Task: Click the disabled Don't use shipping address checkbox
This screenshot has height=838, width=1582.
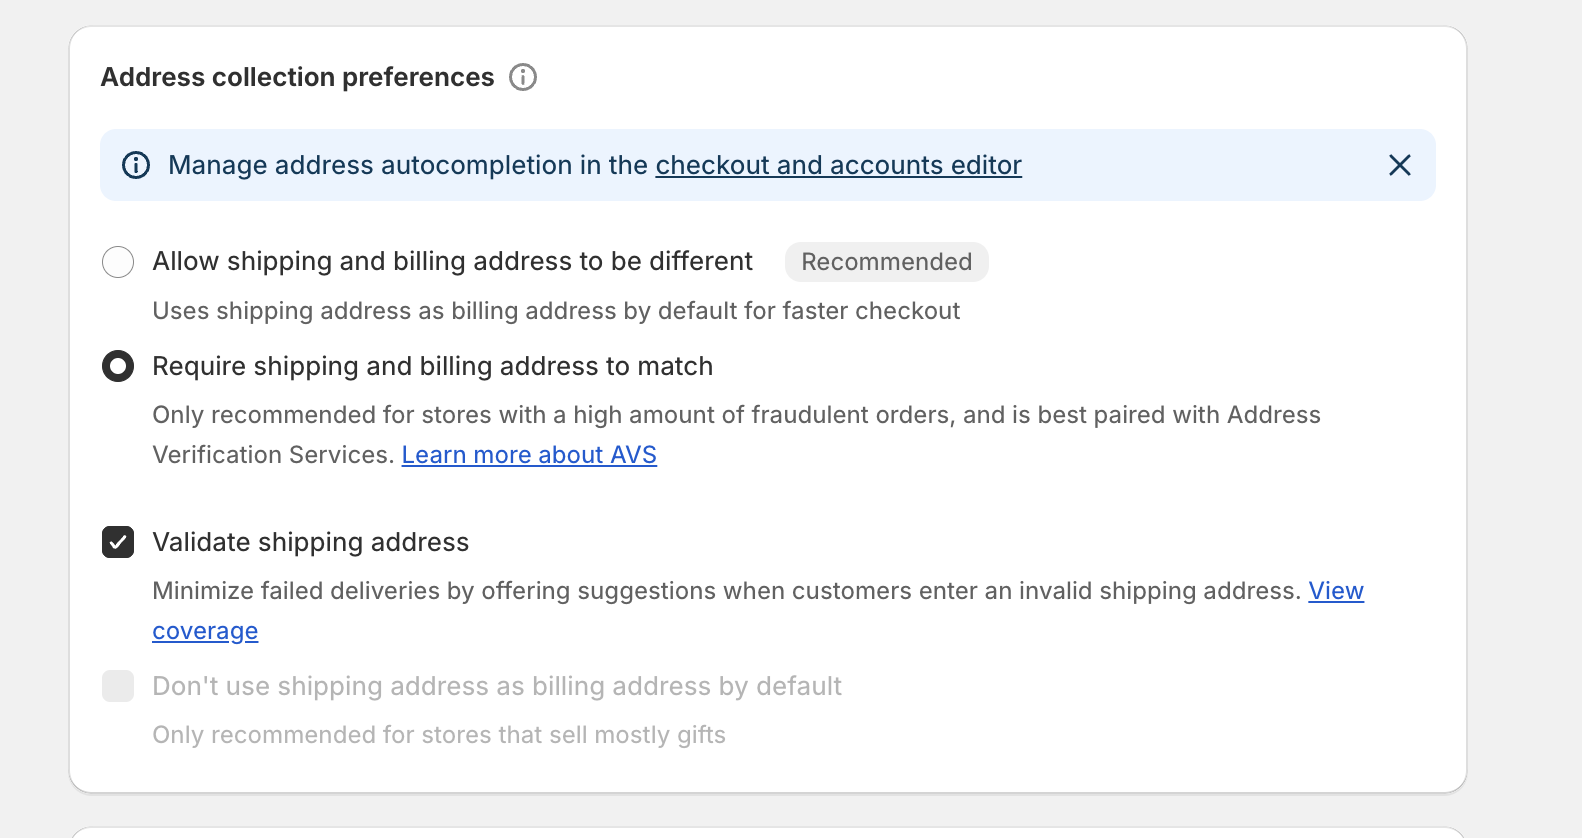Action: pos(118,686)
